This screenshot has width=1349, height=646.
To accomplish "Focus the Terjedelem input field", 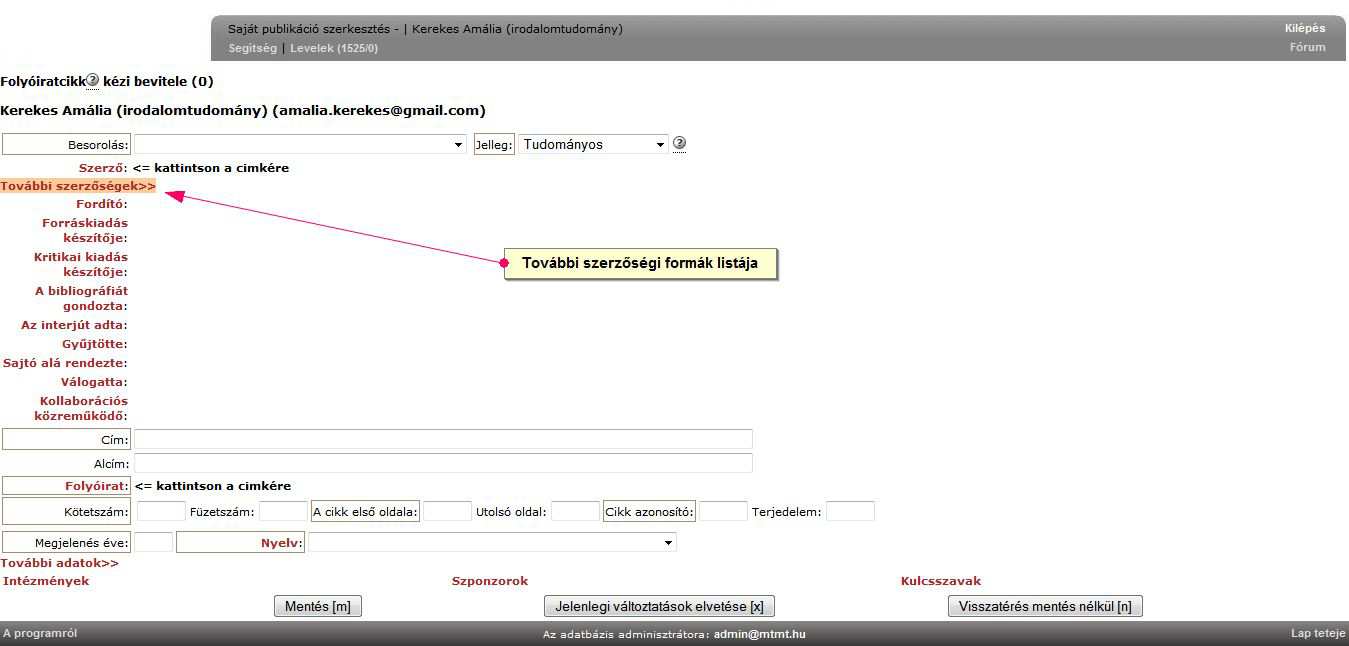I will coord(850,511).
